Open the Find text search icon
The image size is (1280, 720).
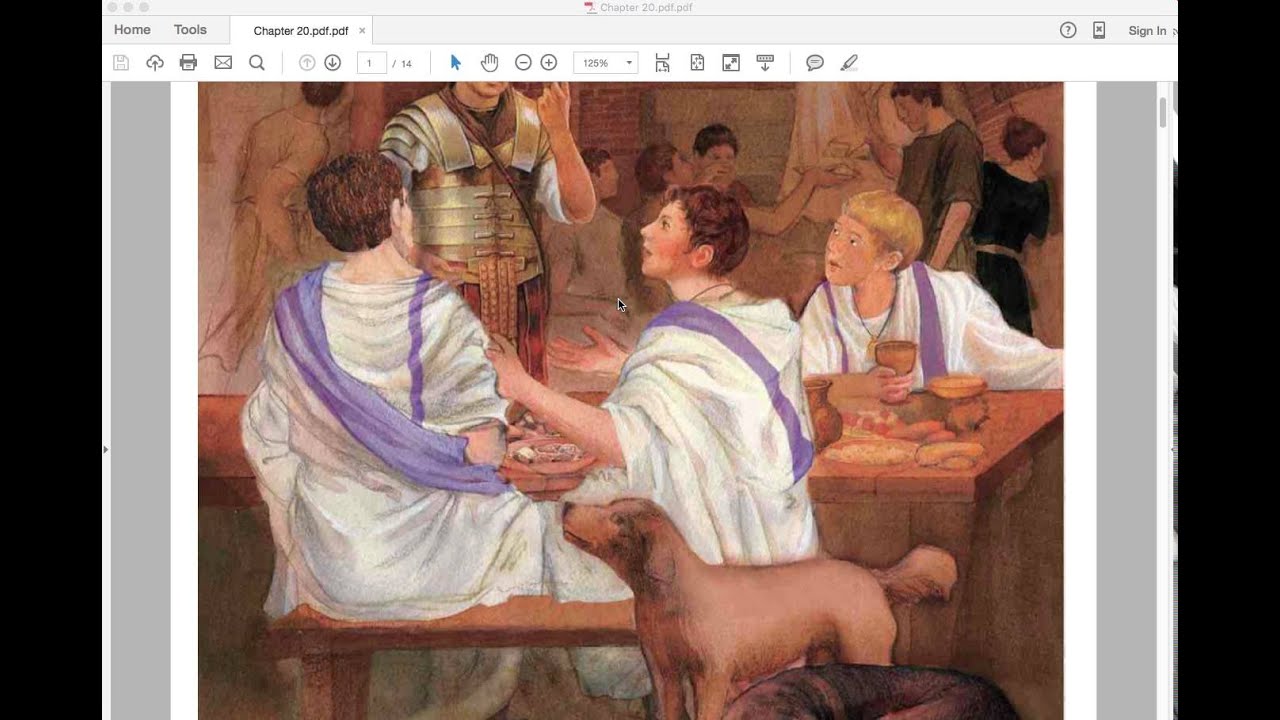(x=257, y=63)
